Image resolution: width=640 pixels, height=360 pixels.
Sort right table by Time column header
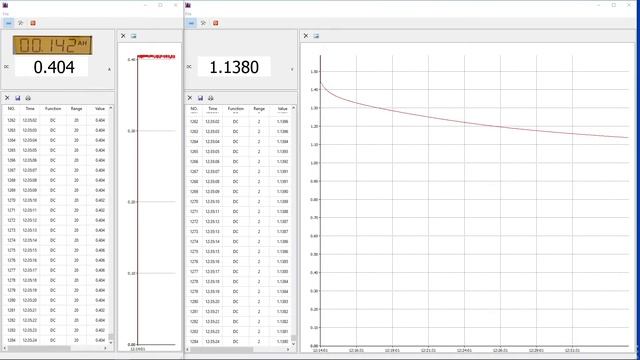pos(213,109)
